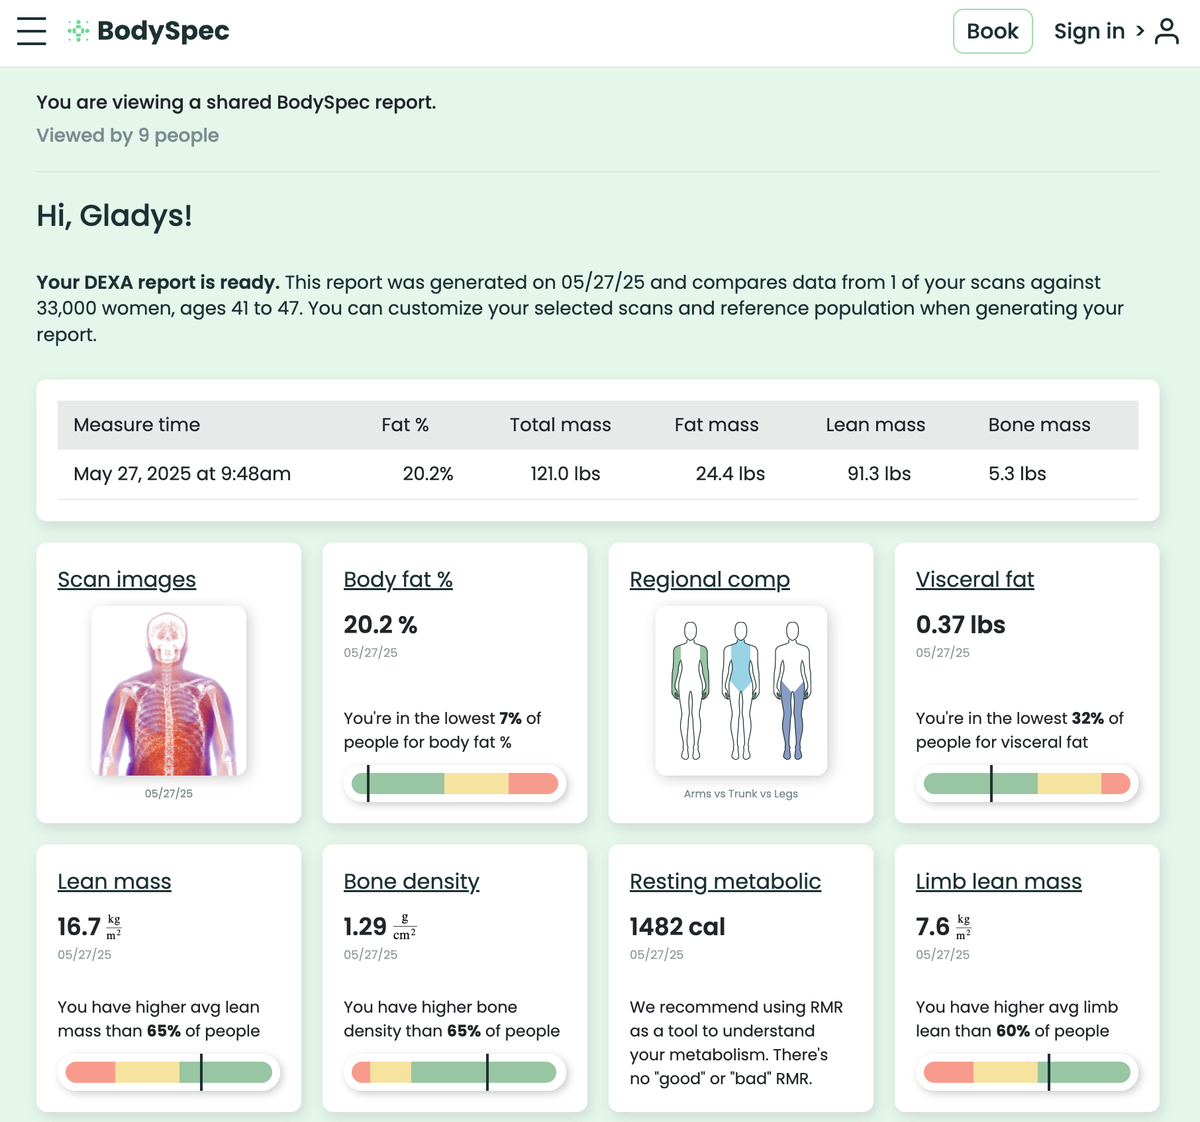1200x1122 pixels.
Task: Click the user profile icon
Action: (x=1166, y=31)
